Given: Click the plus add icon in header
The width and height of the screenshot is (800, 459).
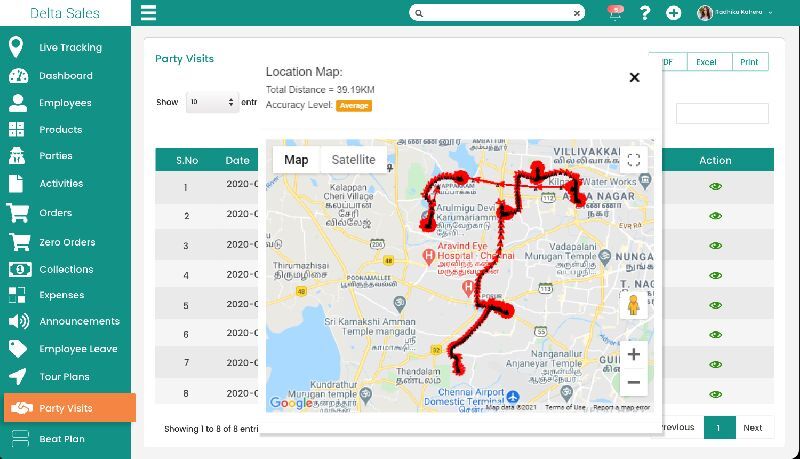Looking at the screenshot, I should (x=674, y=13).
